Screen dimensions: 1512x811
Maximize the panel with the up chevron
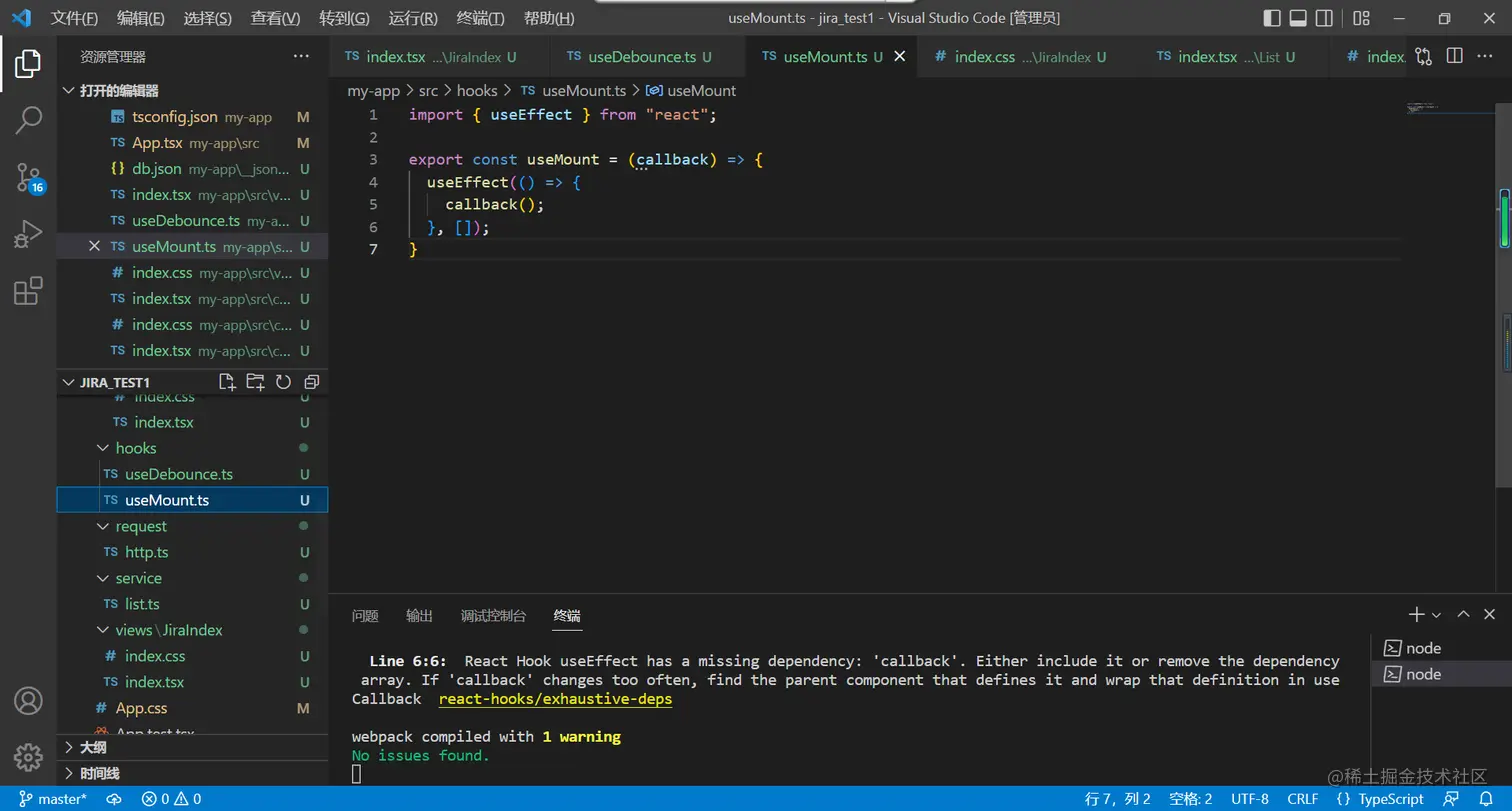1463,614
